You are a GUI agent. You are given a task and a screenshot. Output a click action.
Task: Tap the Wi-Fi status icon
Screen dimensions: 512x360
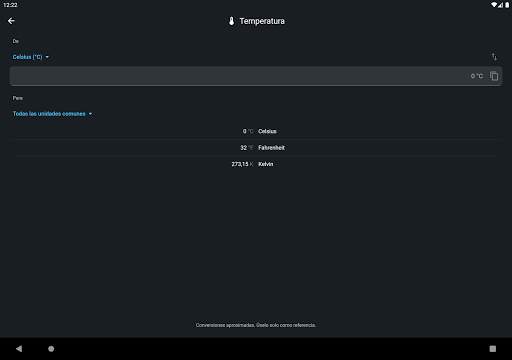494,5
